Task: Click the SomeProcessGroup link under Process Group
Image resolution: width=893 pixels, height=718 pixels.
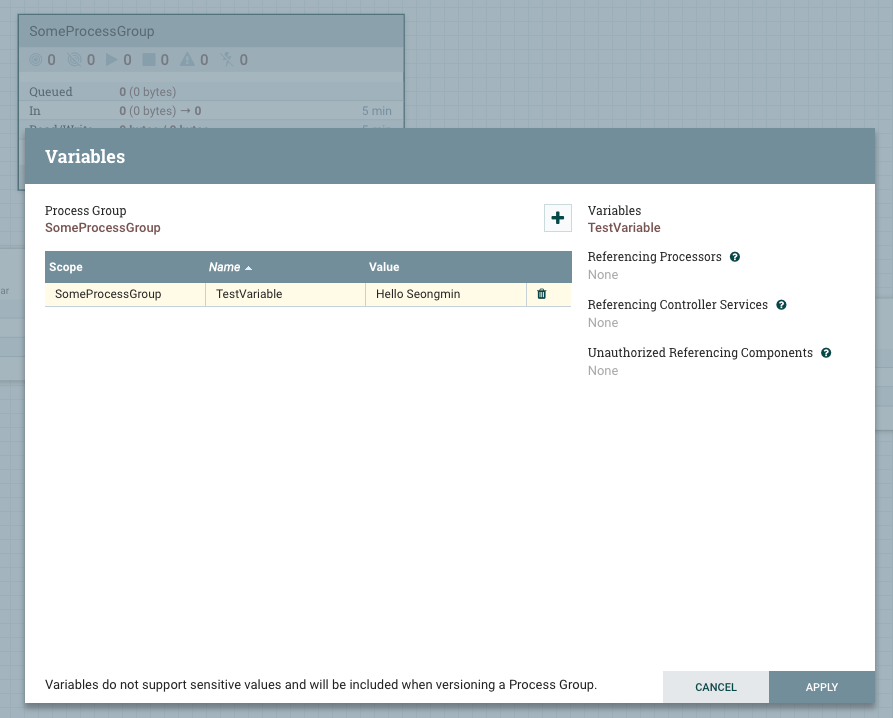Action: tap(103, 228)
